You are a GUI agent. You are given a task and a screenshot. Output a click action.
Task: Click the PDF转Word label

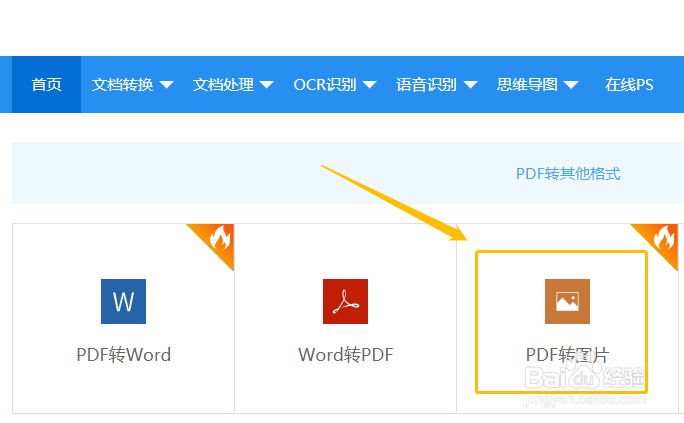[123, 355]
